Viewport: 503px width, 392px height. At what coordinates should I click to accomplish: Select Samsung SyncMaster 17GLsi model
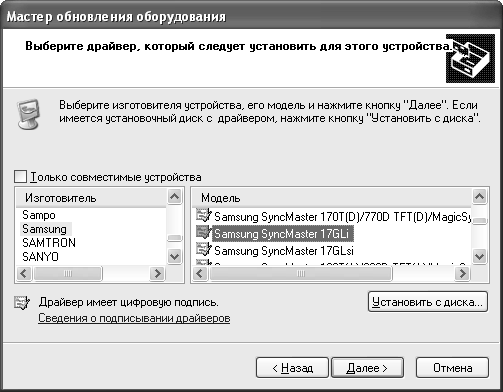(284, 251)
